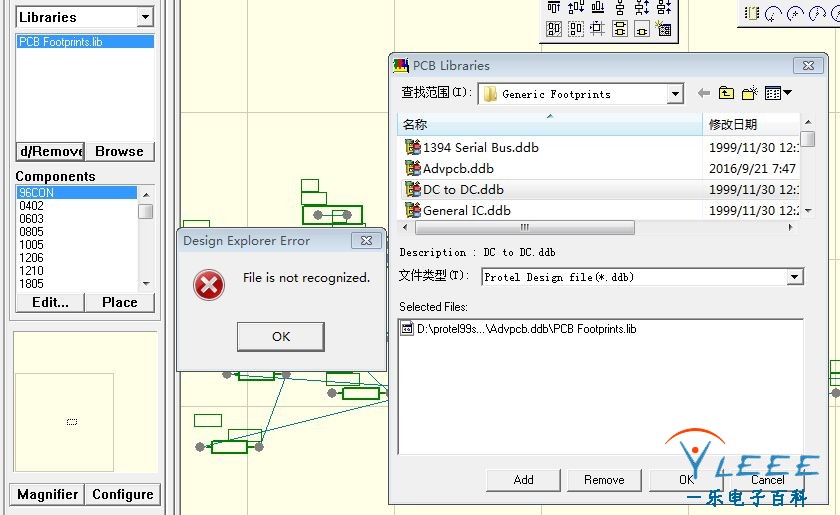The width and height of the screenshot is (840, 515).
Task: Click the arrange within room icon
Action: coord(554,29)
